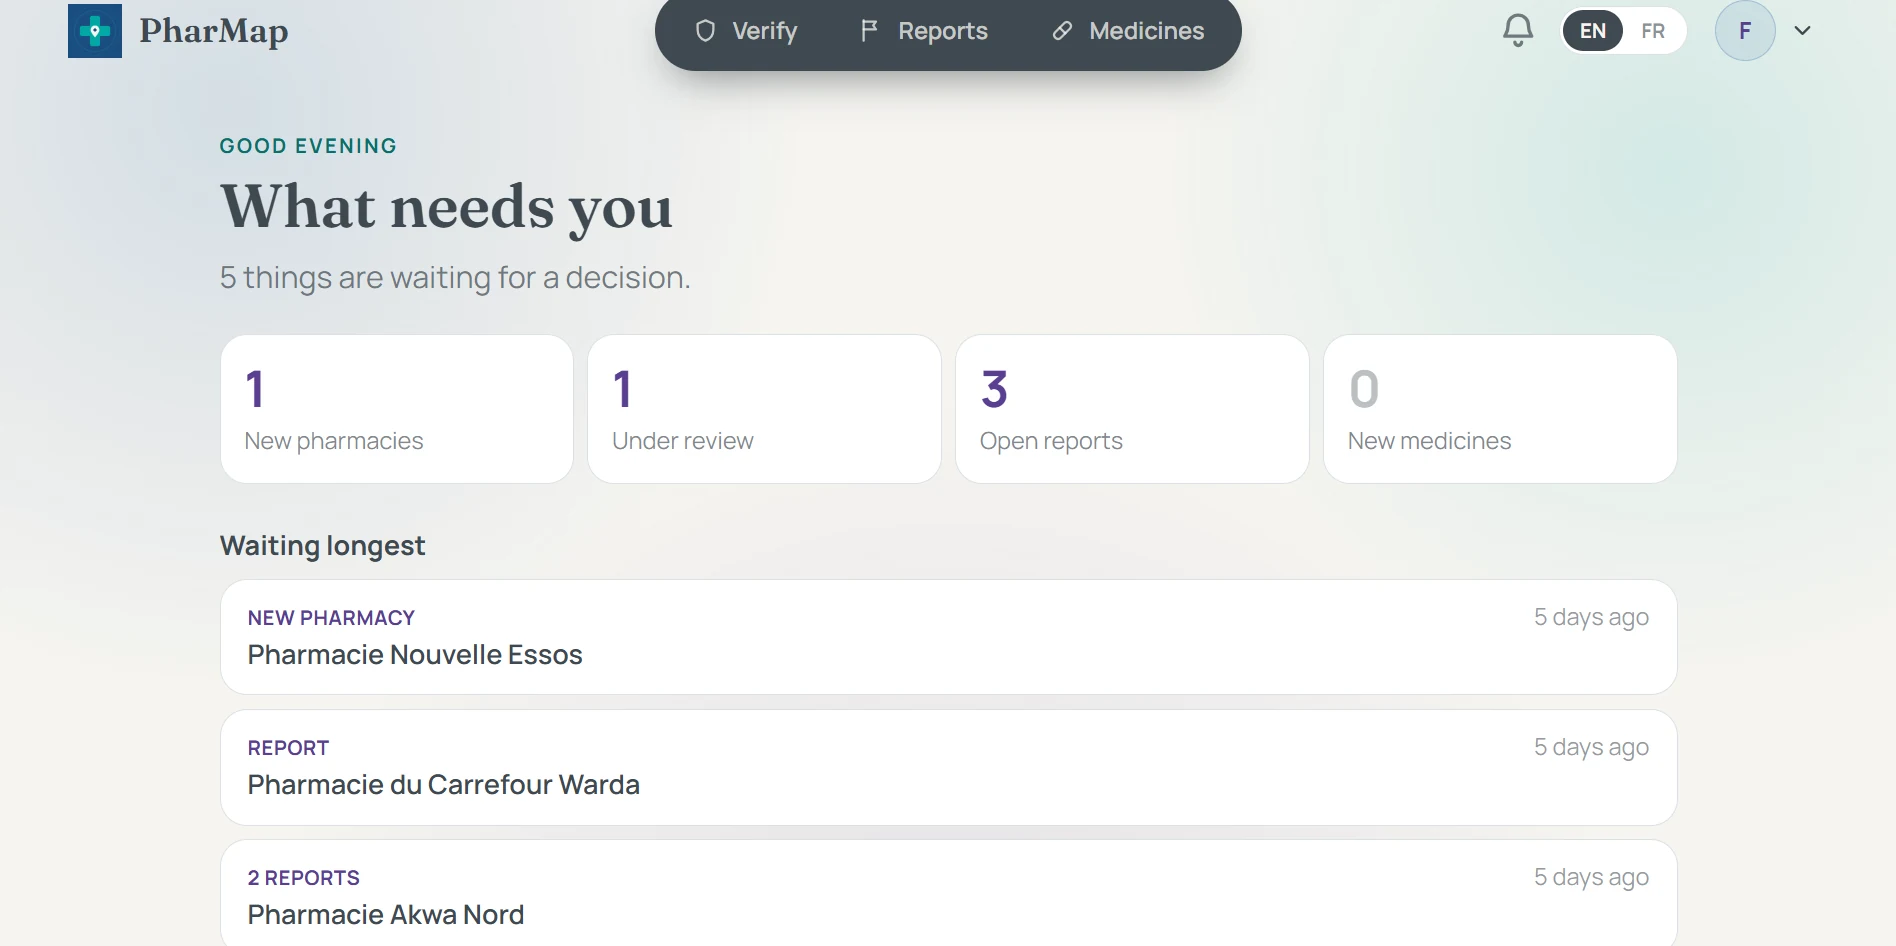
Task: Click 5 days ago on Nouvelle Essos row
Action: [x=1591, y=618]
